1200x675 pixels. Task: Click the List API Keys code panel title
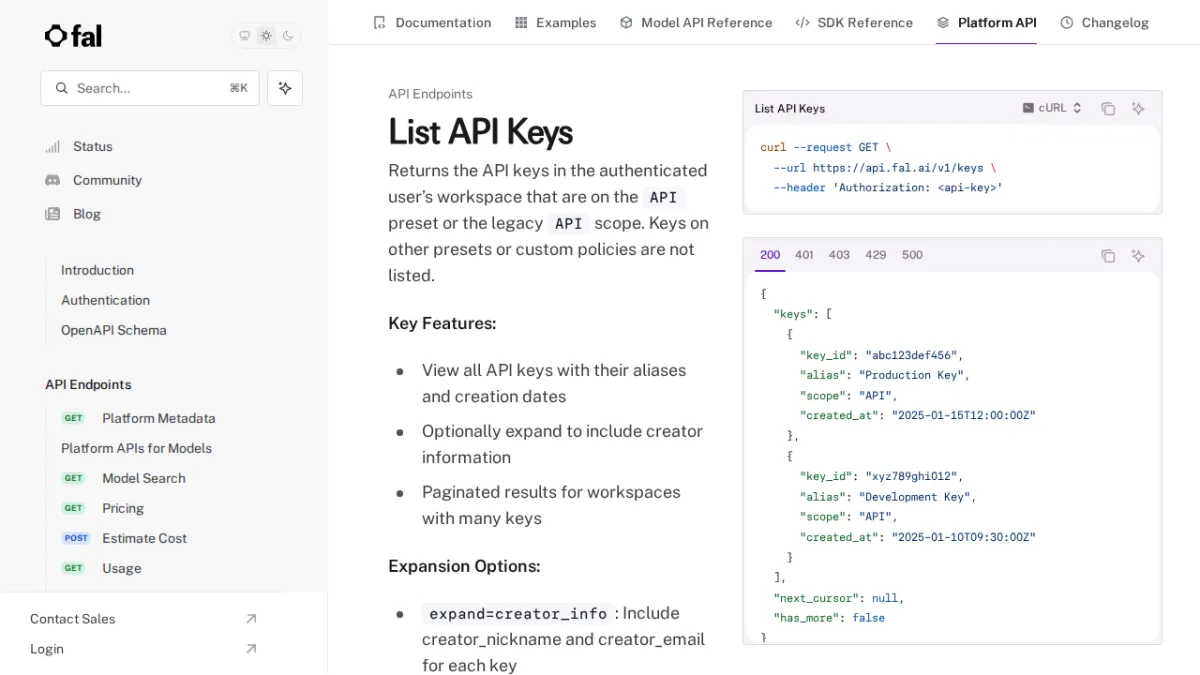790,108
